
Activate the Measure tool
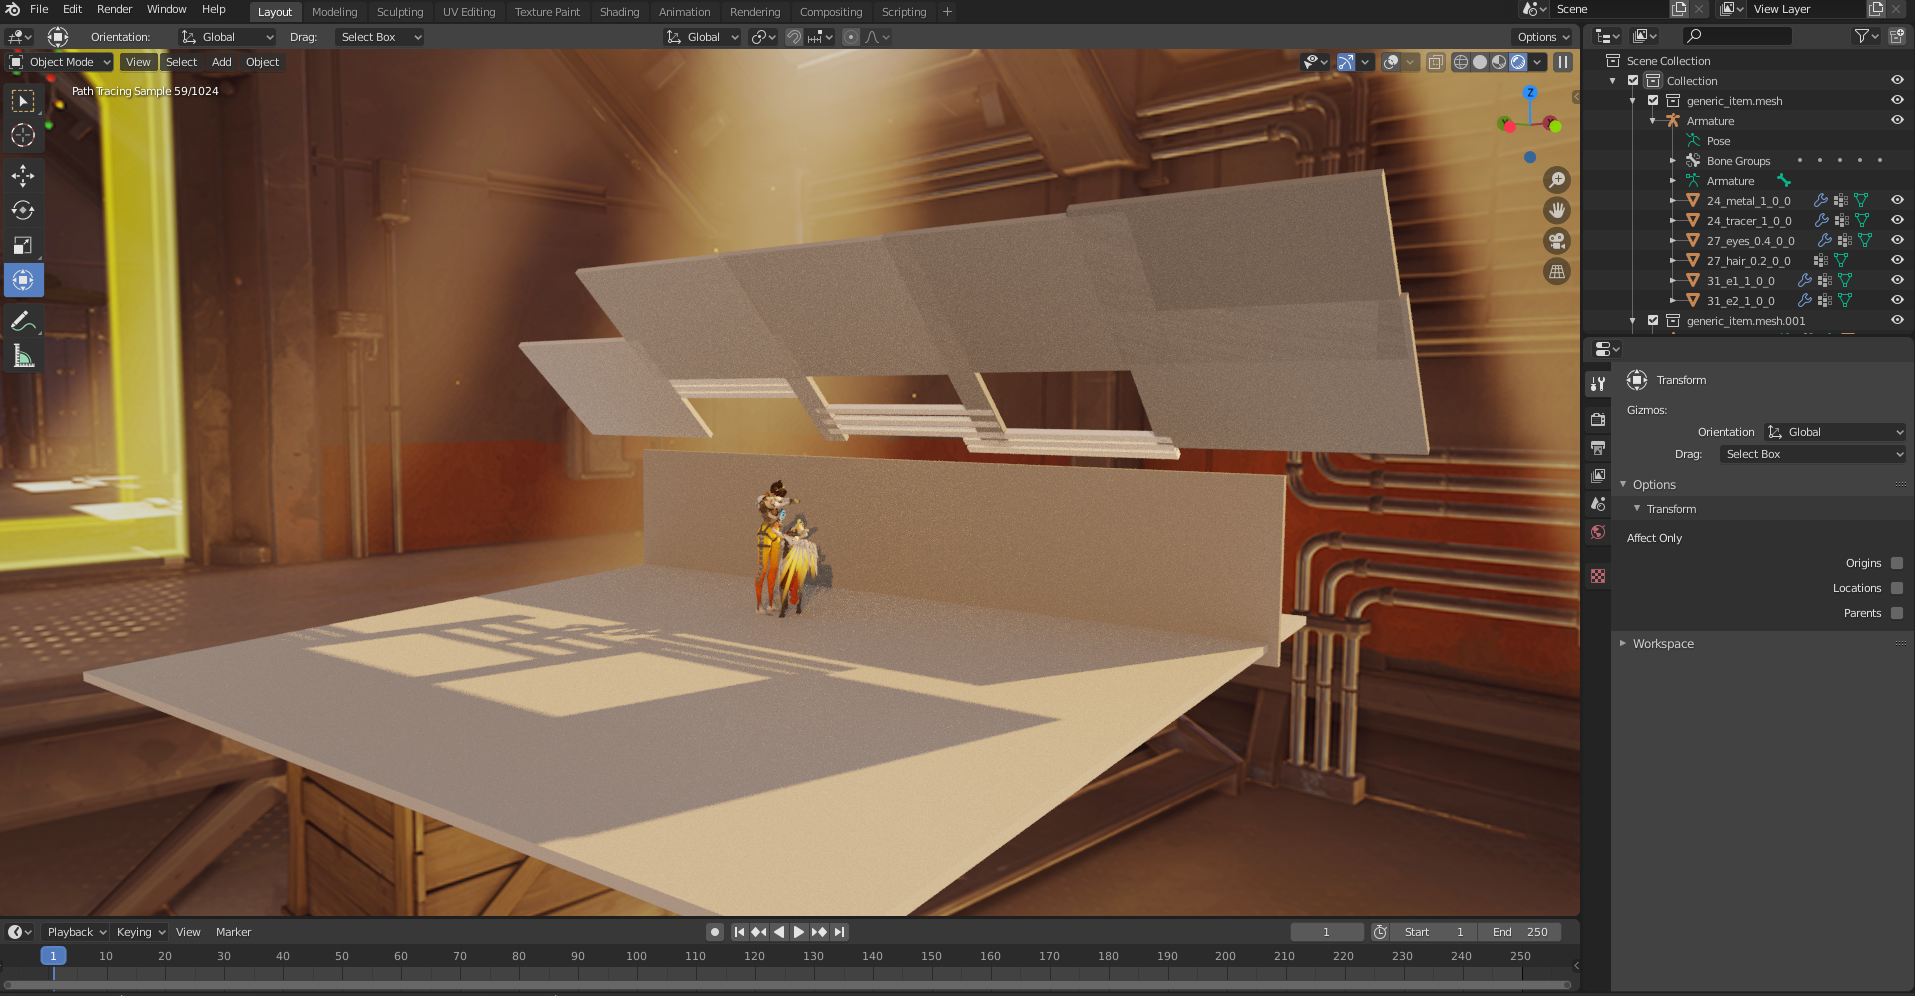(x=23, y=356)
